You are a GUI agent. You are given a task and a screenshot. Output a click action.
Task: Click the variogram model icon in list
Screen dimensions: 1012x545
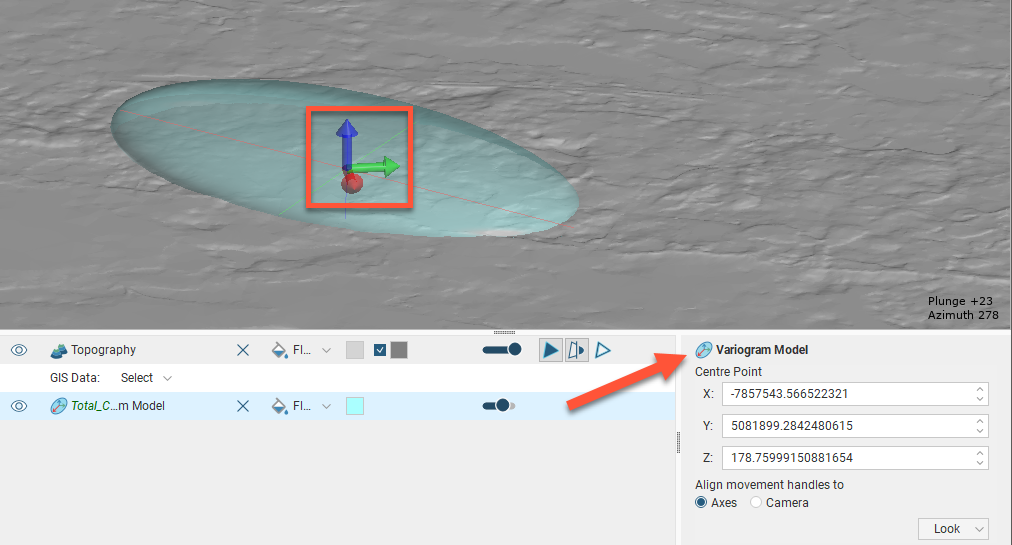point(58,406)
